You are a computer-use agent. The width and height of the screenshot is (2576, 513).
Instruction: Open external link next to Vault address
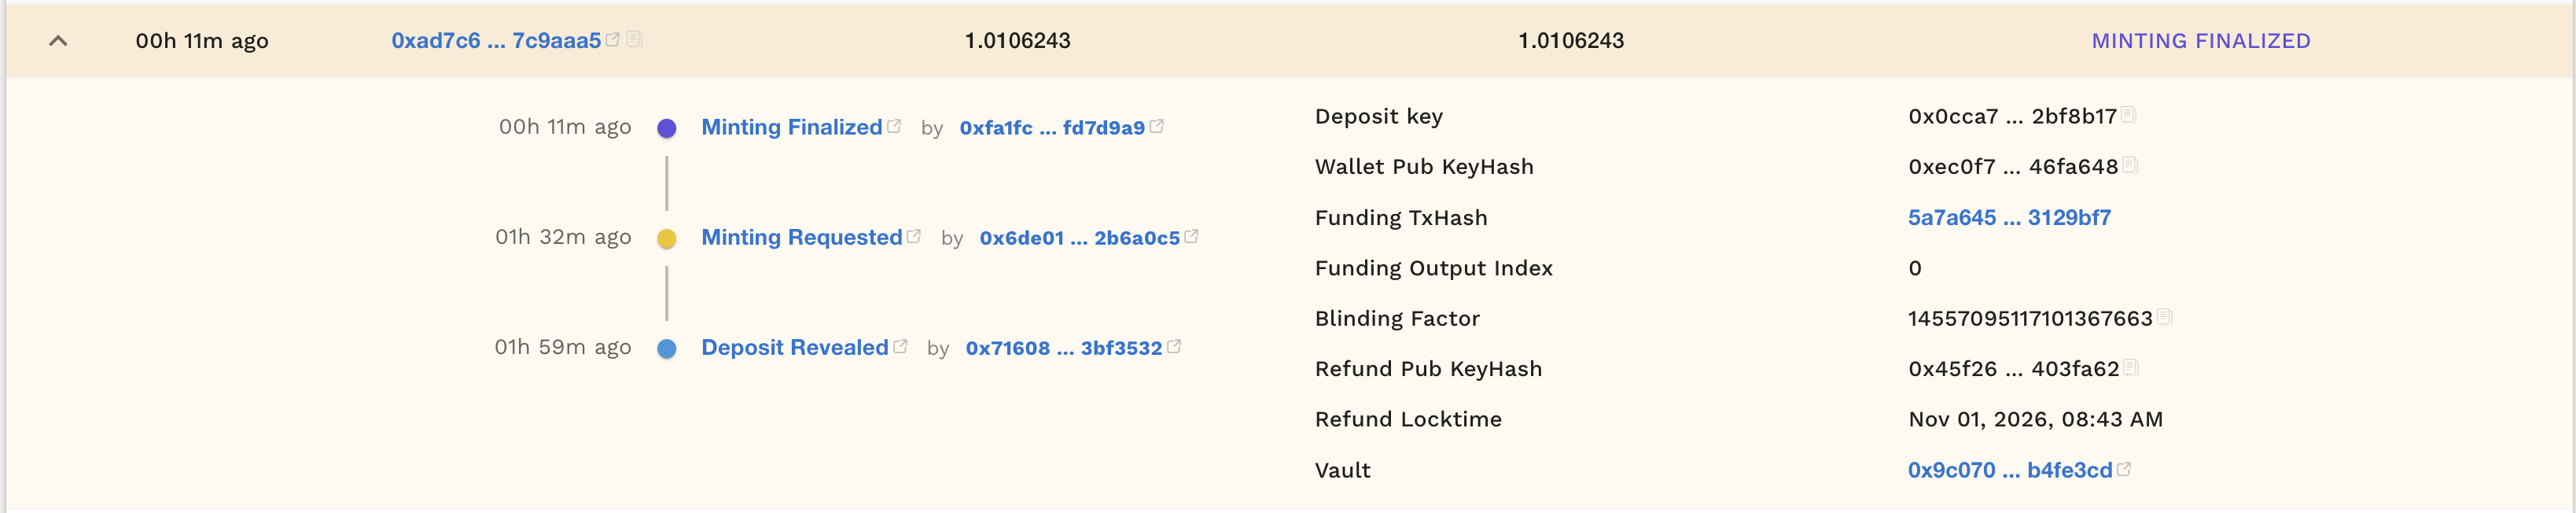click(x=2124, y=468)
